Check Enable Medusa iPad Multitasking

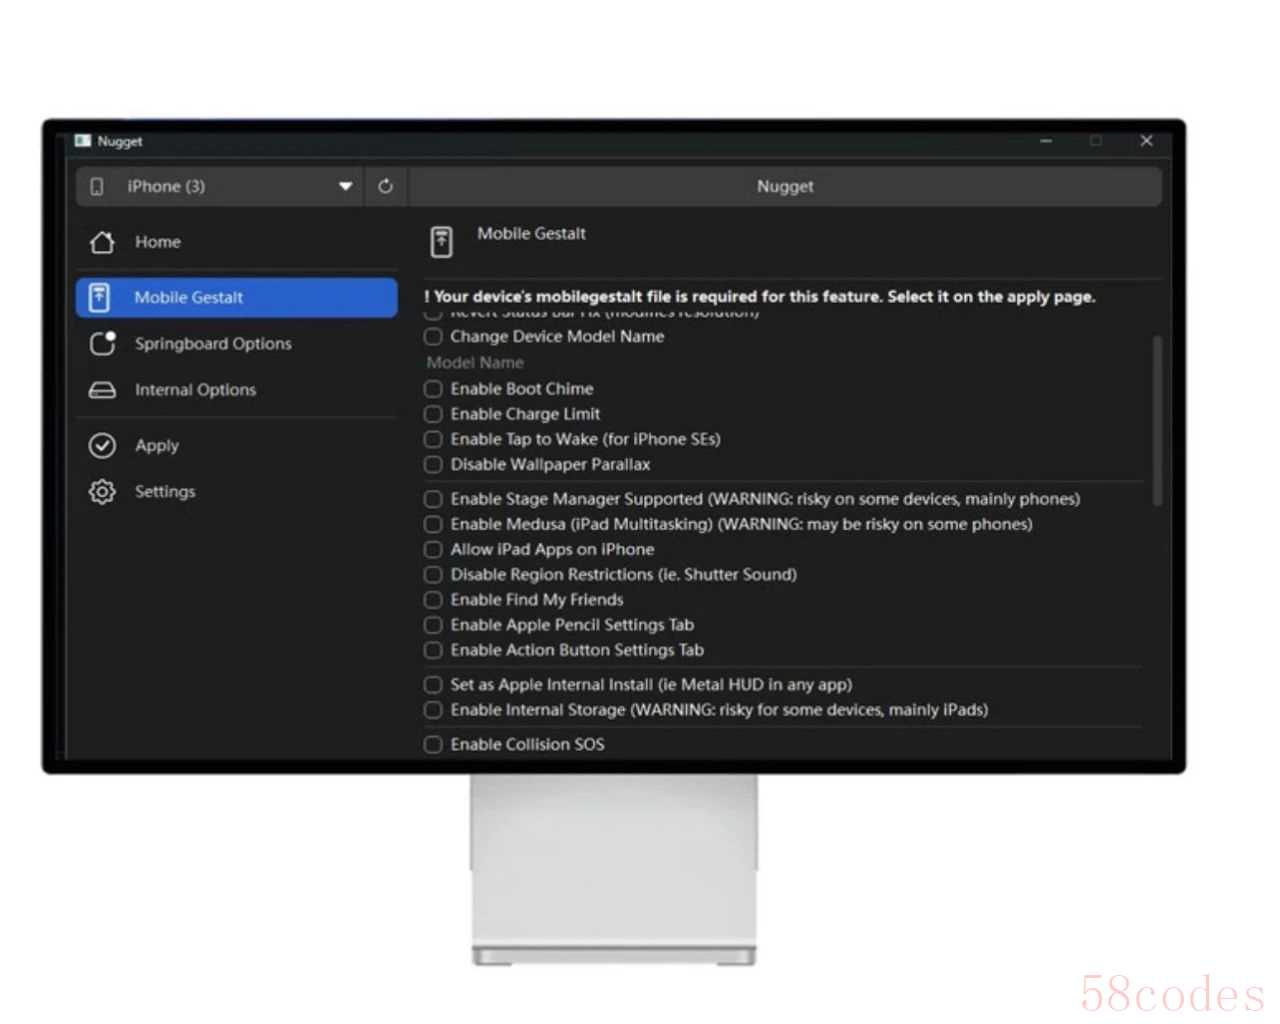(433, 524)
